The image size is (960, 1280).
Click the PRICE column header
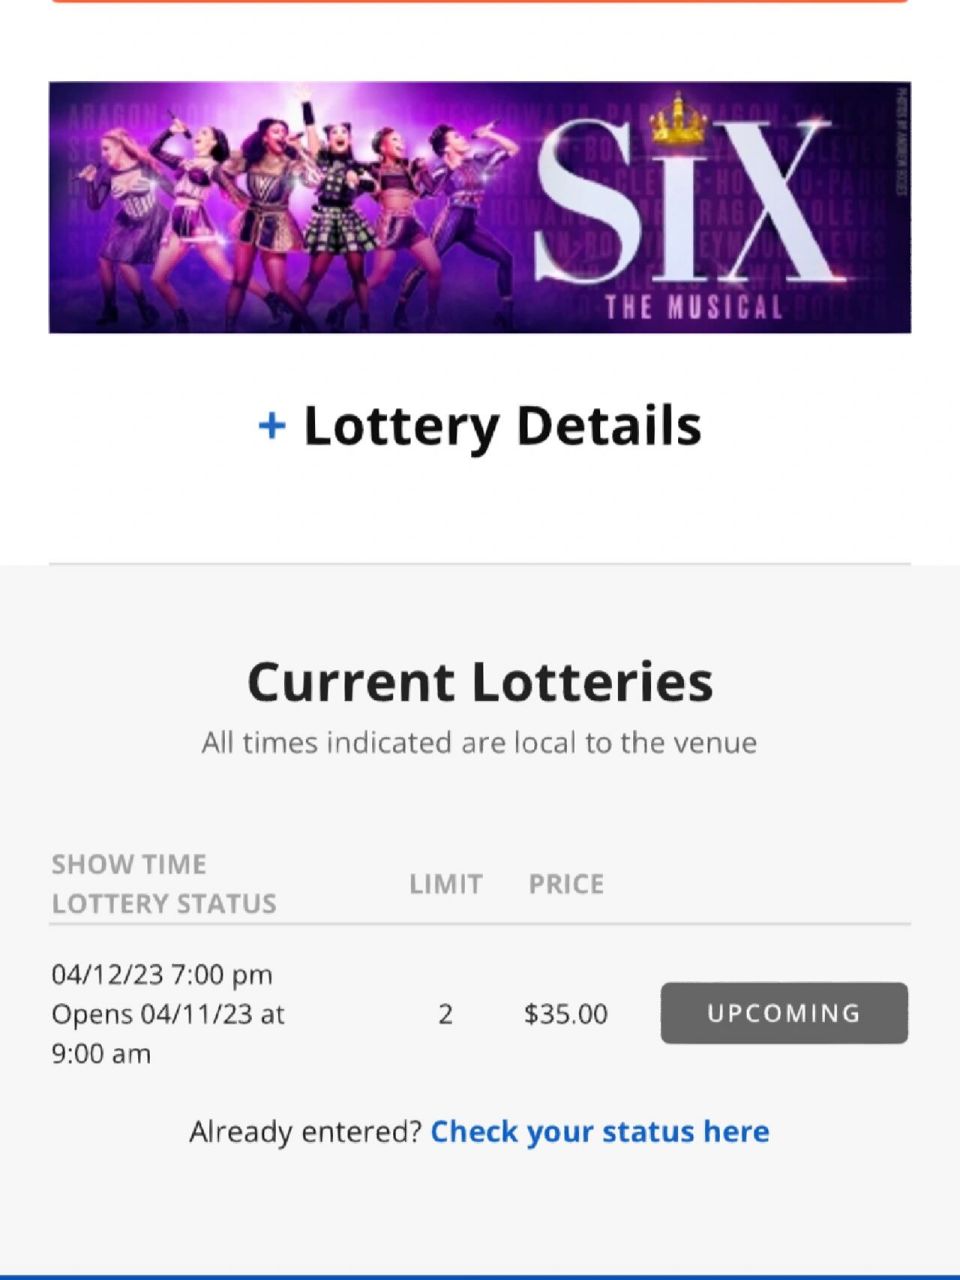[566, 884]
